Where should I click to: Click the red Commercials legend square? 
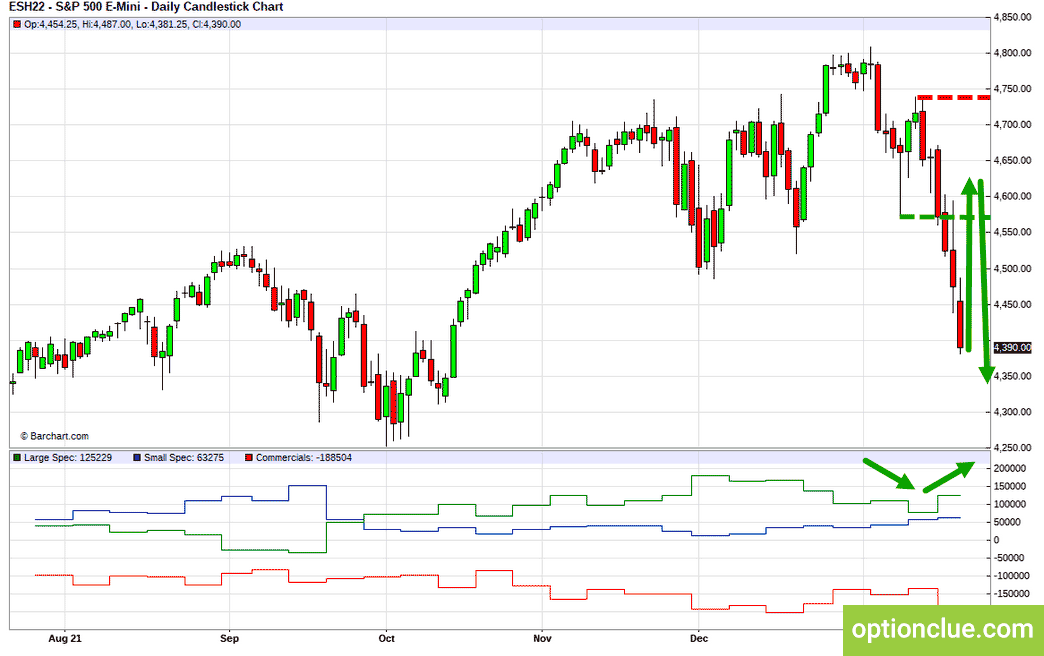[x=249, y=458]
